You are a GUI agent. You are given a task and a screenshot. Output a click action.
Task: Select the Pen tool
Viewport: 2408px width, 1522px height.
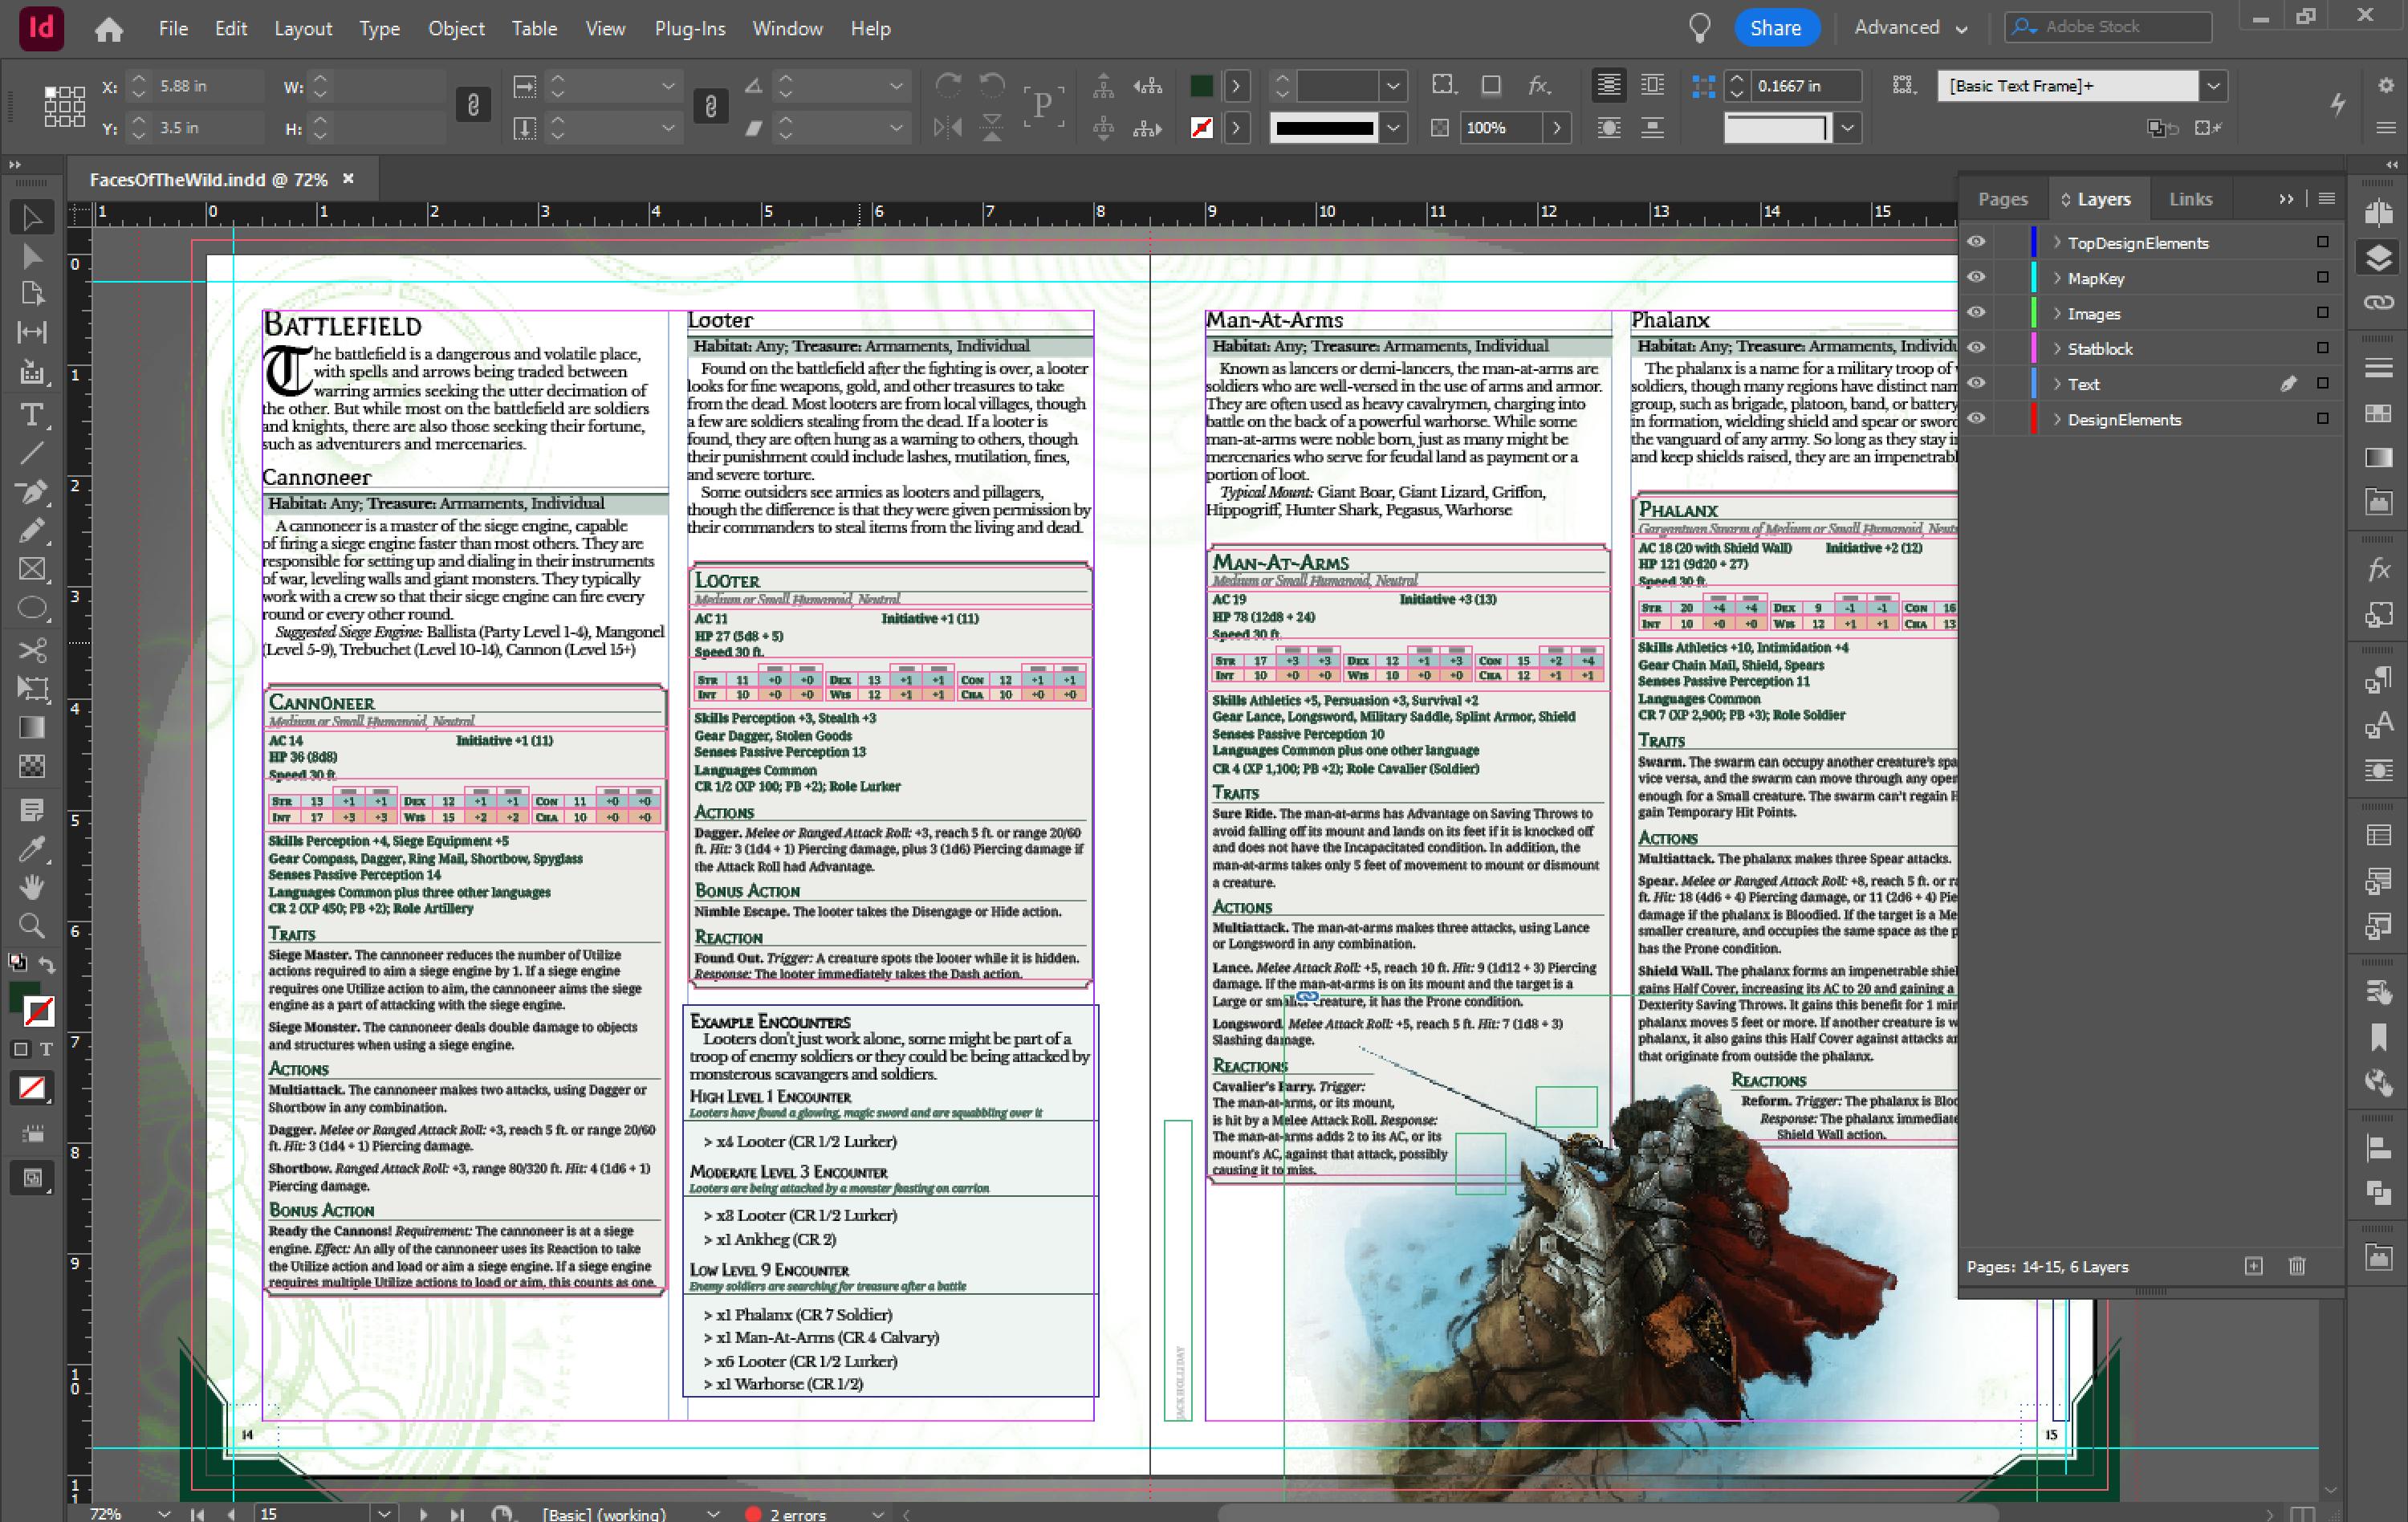pyautogui.click(x=33, y=491)
